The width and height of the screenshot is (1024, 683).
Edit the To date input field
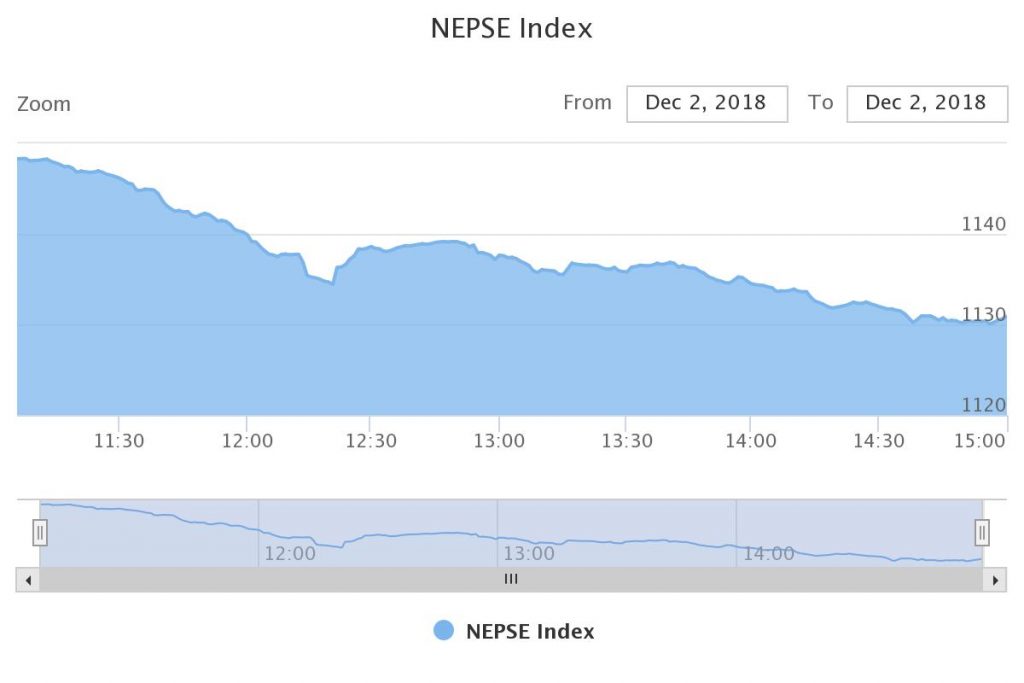tap(926, 103)
